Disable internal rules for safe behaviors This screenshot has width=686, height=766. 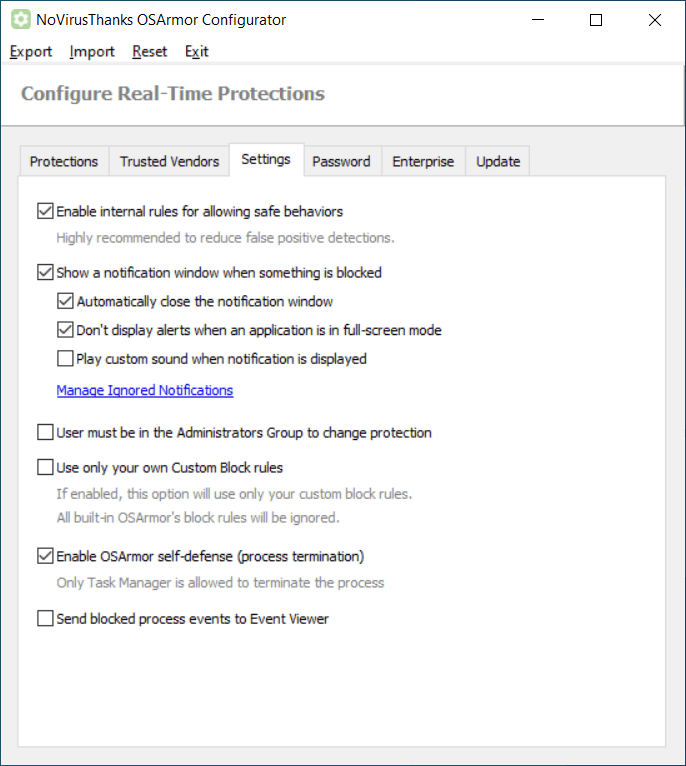45,211
